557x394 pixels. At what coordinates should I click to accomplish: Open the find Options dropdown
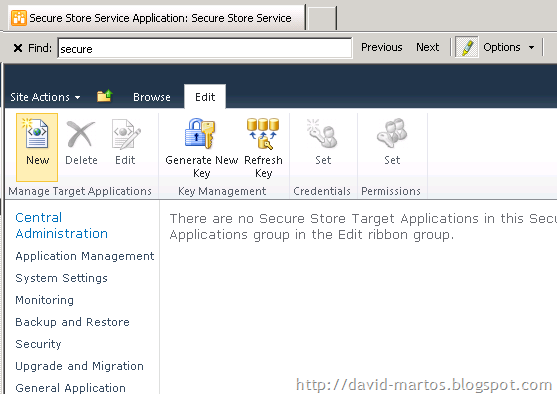coord(508,47)
